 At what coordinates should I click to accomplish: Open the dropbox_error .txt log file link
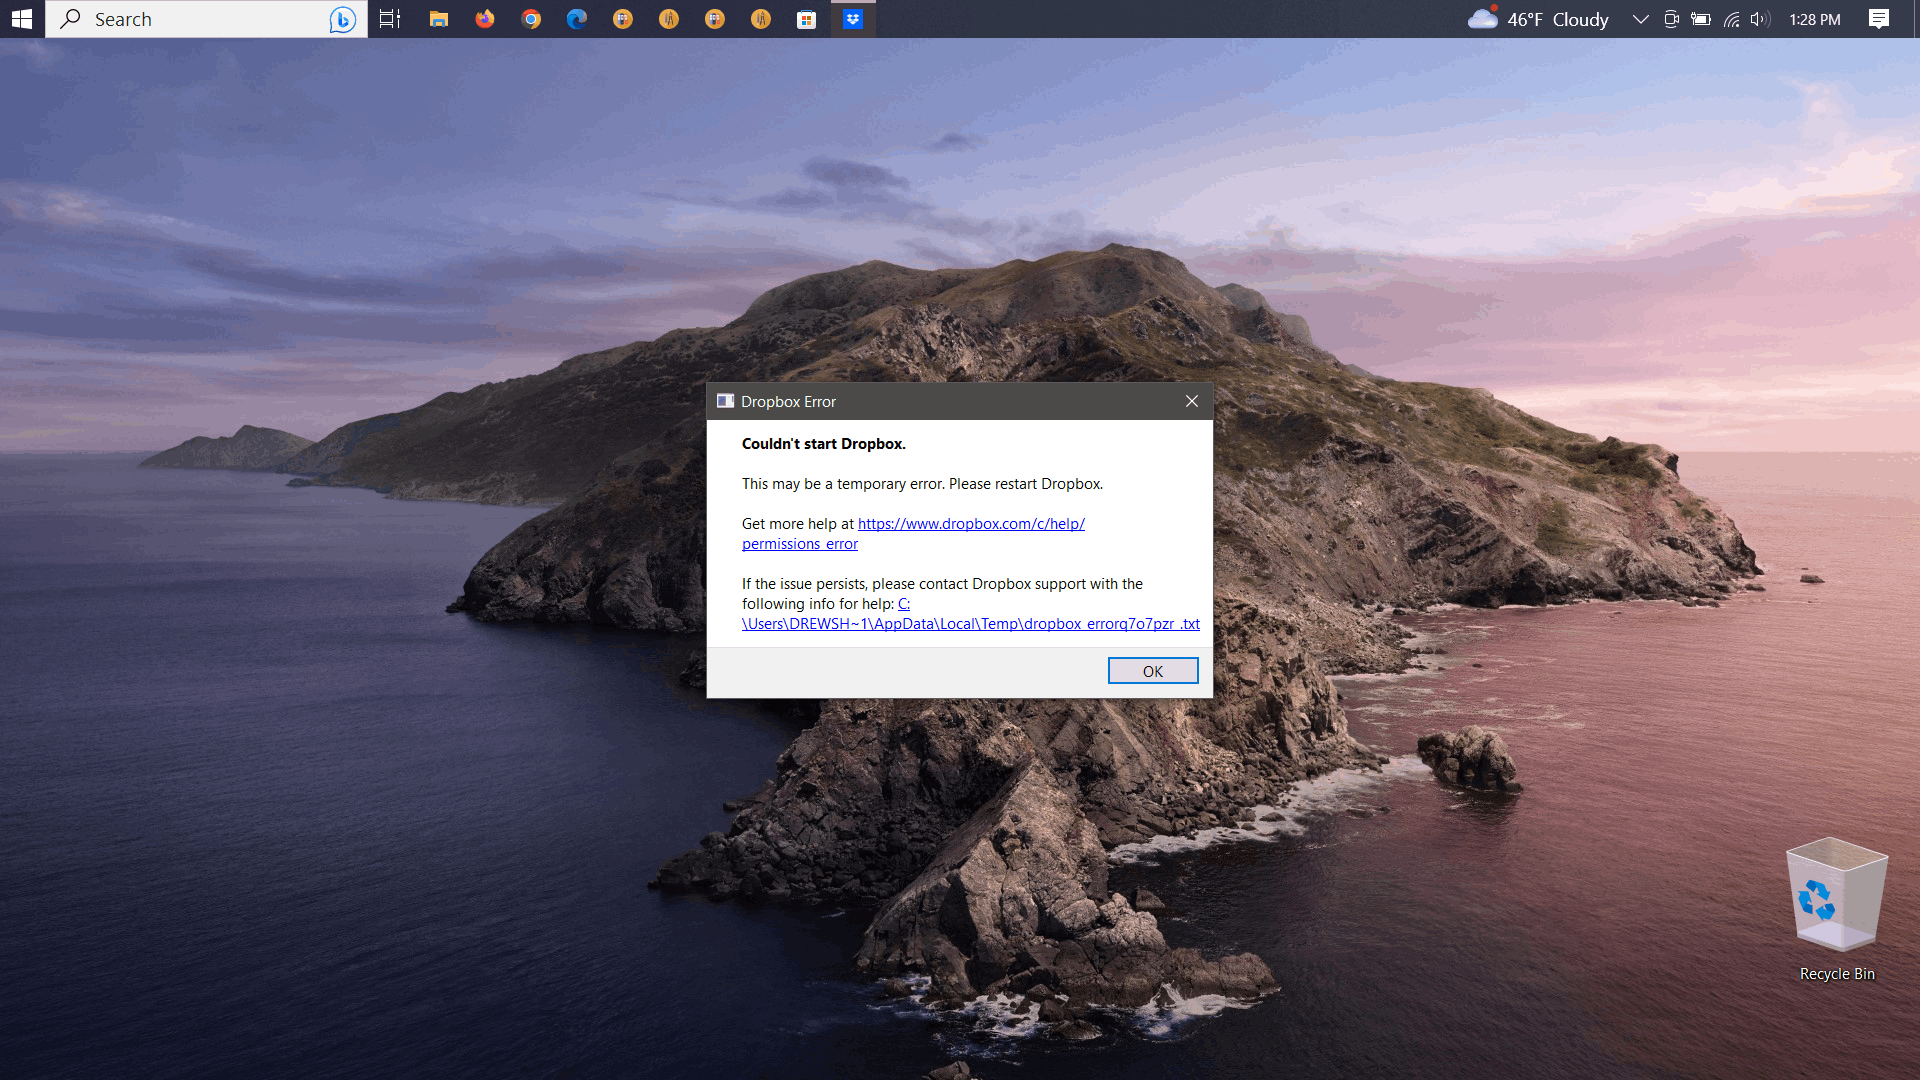(x=970, y=624)
